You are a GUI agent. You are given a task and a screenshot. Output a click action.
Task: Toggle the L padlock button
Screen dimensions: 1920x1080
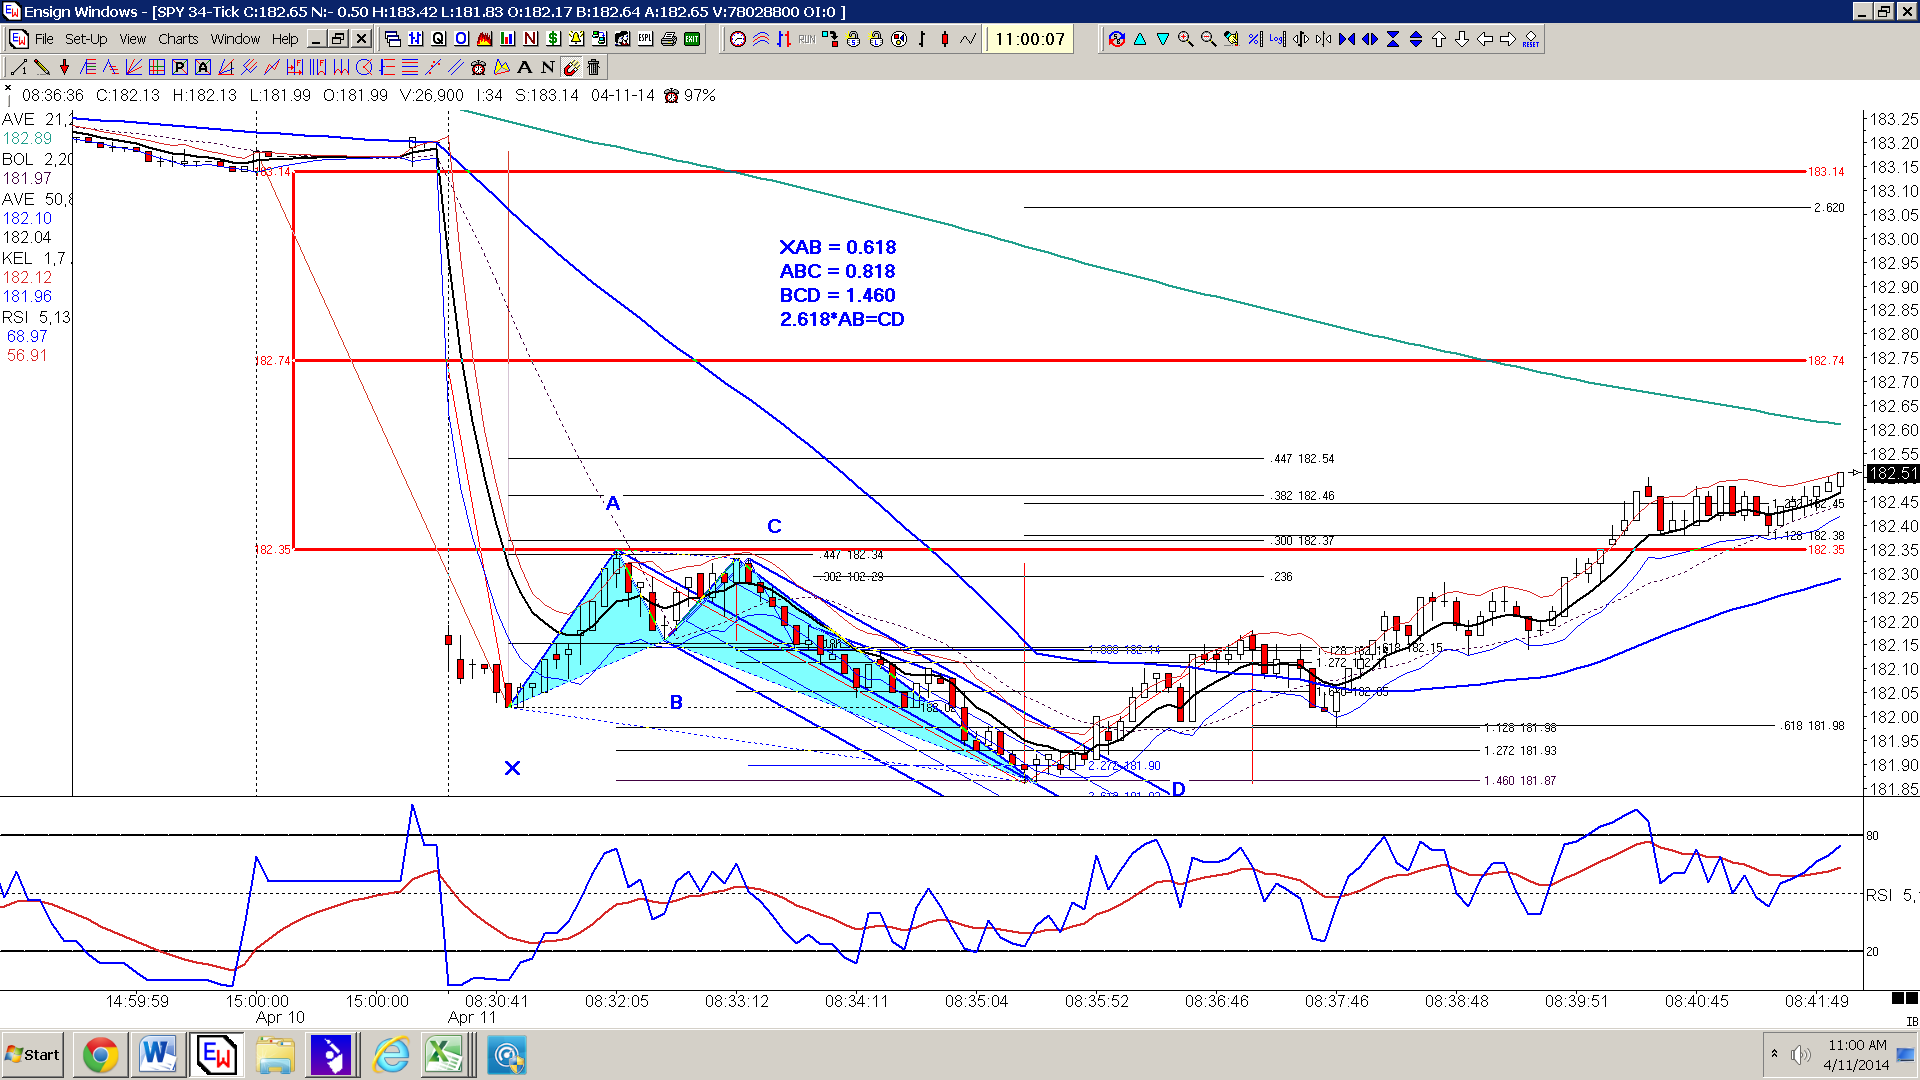click(876, 39)
